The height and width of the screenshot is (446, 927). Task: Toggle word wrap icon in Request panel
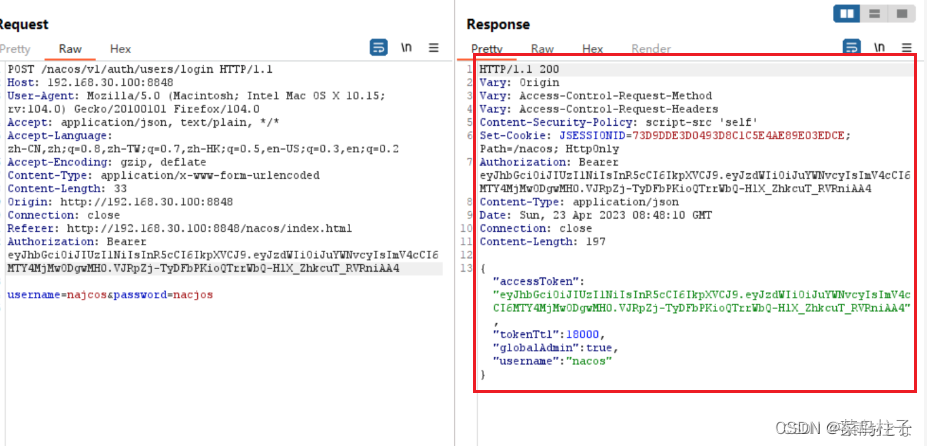click(x=378, y=48)
